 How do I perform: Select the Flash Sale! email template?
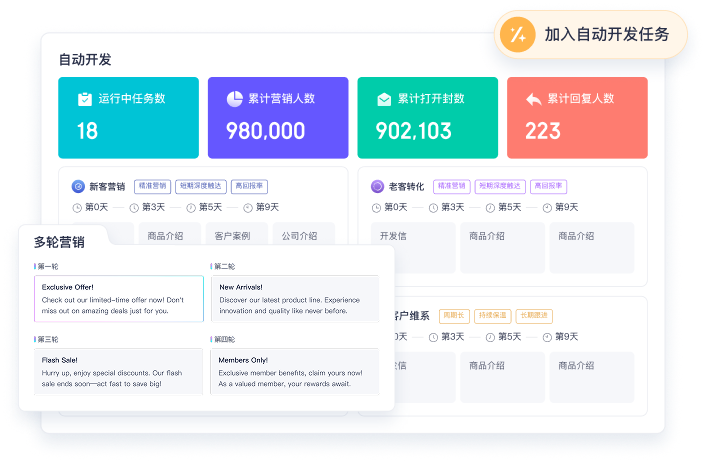pos(119,372)
